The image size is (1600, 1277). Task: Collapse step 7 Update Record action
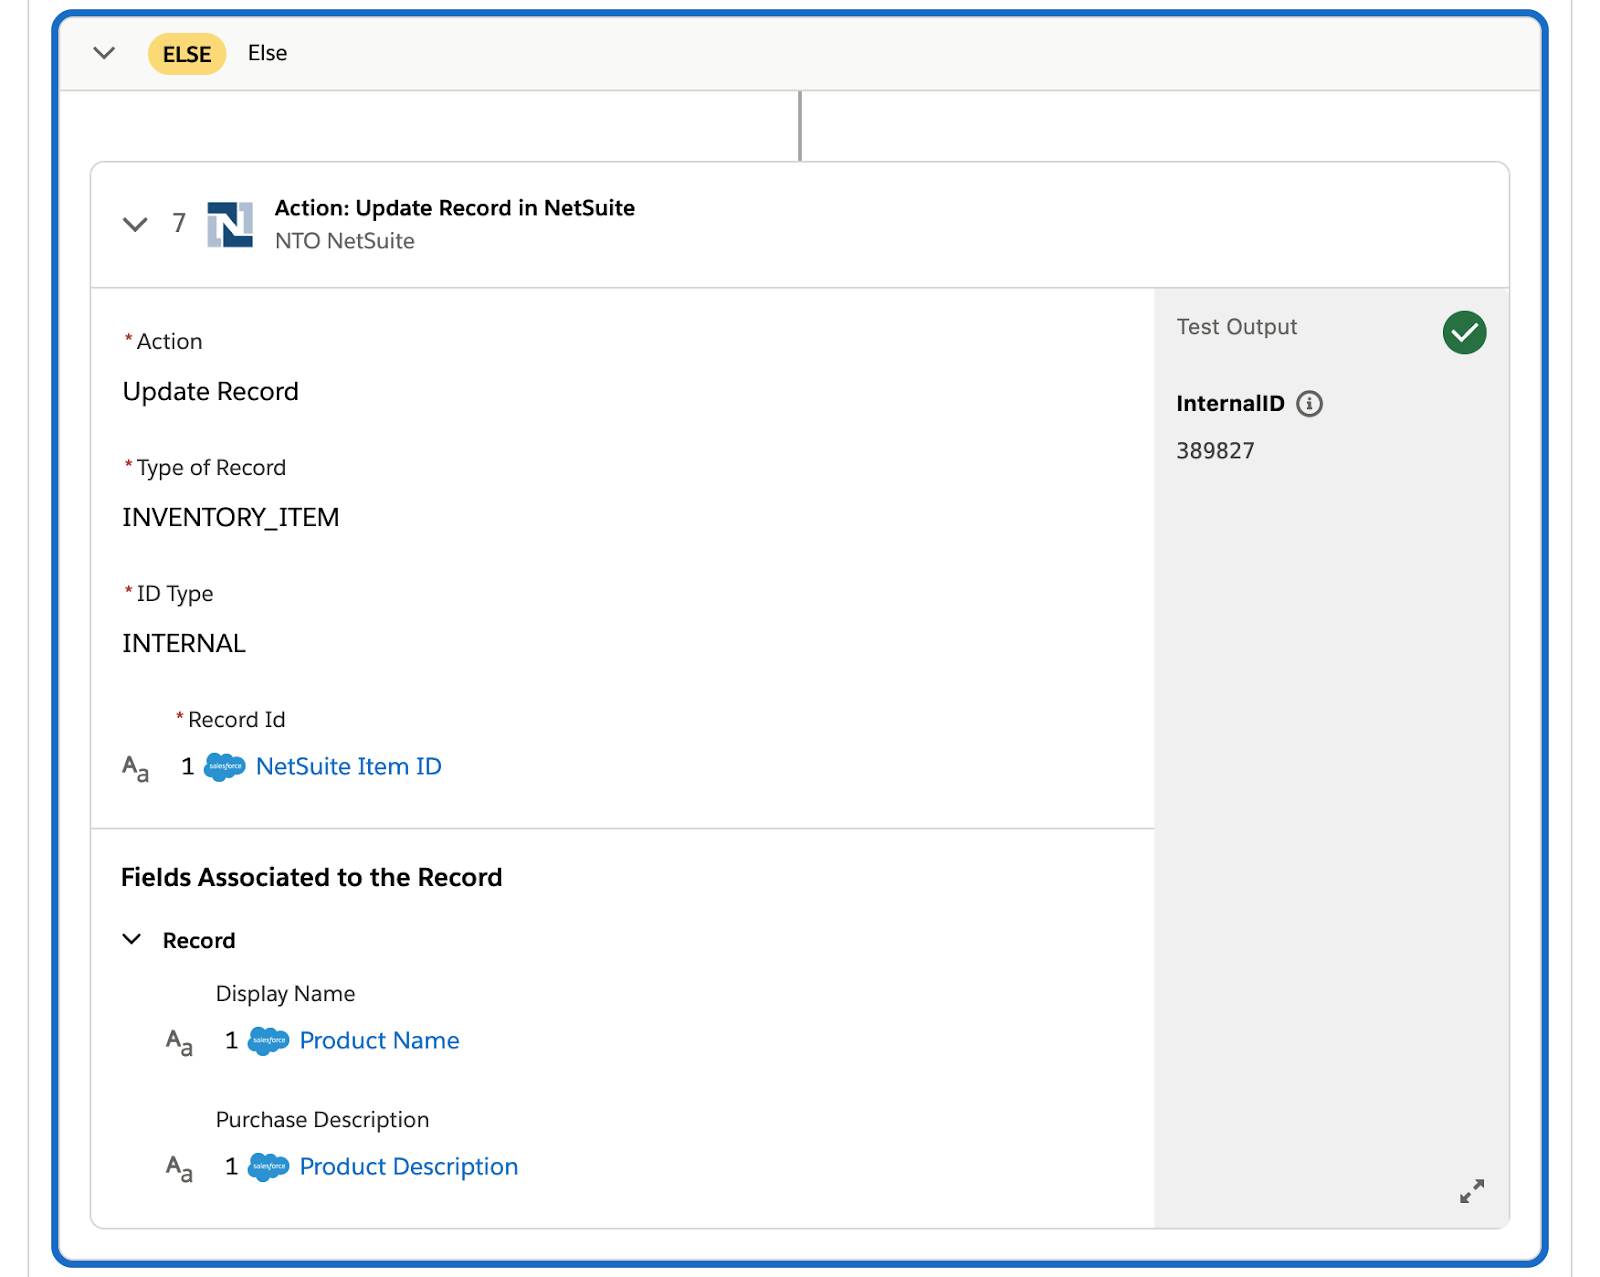(135, 224)
